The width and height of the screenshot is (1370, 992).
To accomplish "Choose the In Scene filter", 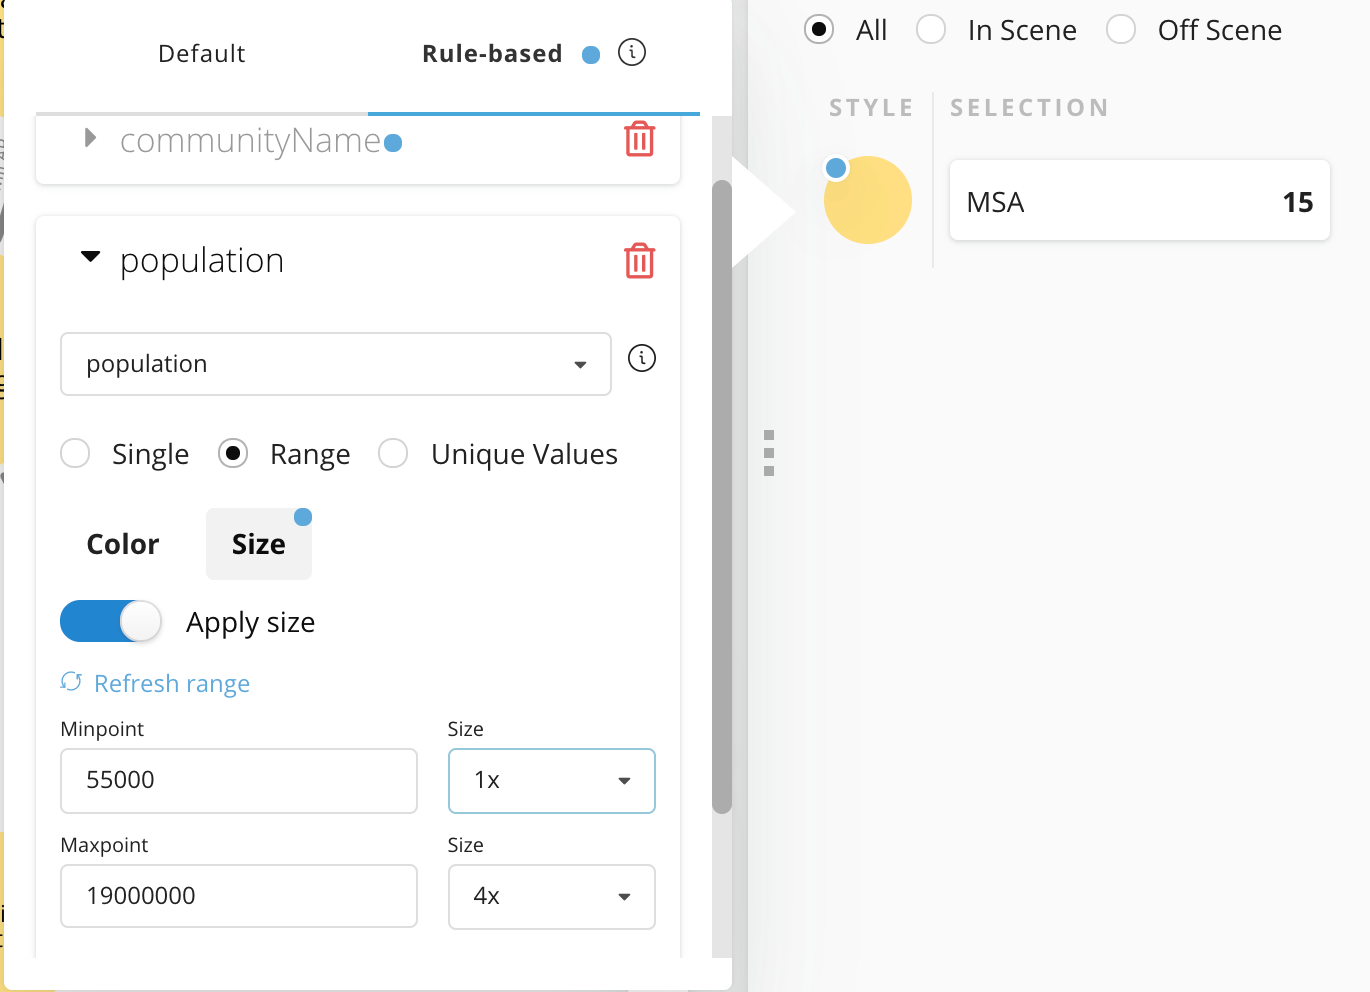I will 931,30.
